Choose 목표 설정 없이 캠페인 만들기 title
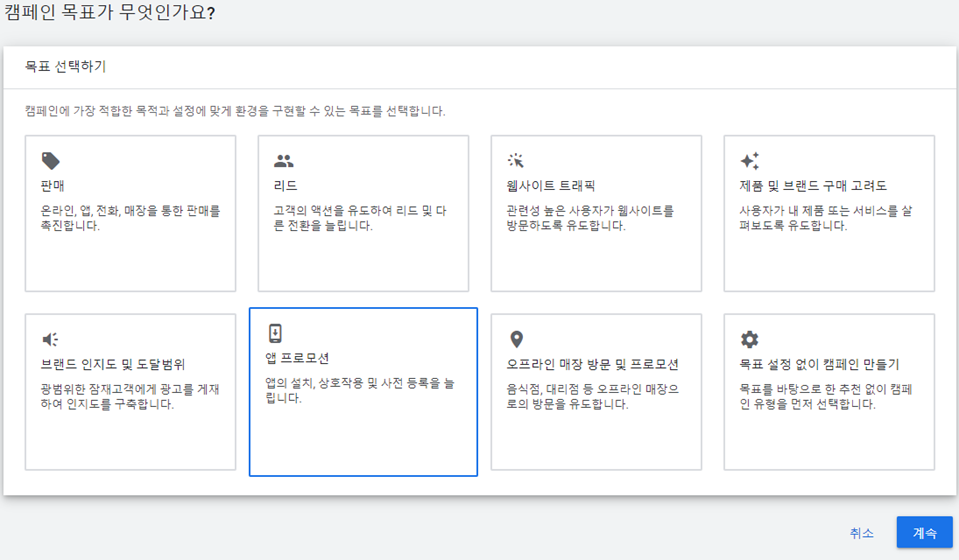959x560 pixels. click(x=819, y=364)
